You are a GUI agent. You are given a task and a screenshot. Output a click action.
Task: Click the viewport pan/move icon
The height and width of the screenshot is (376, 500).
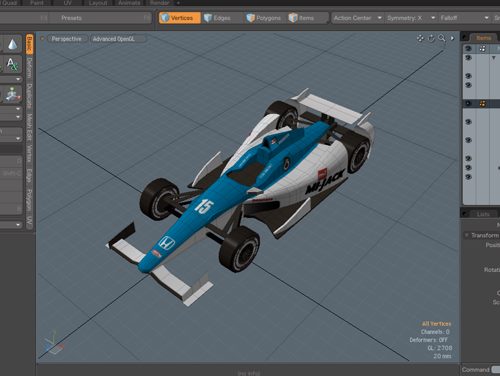tap(420, 39)
